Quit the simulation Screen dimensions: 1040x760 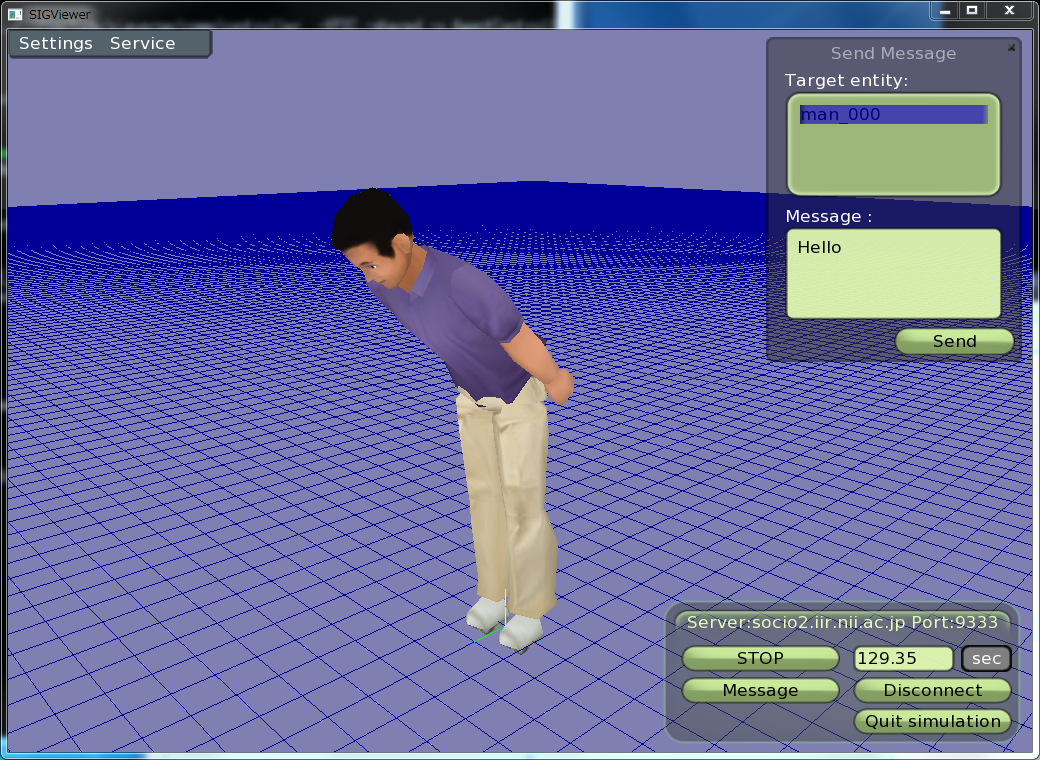(x=932, y=721)
